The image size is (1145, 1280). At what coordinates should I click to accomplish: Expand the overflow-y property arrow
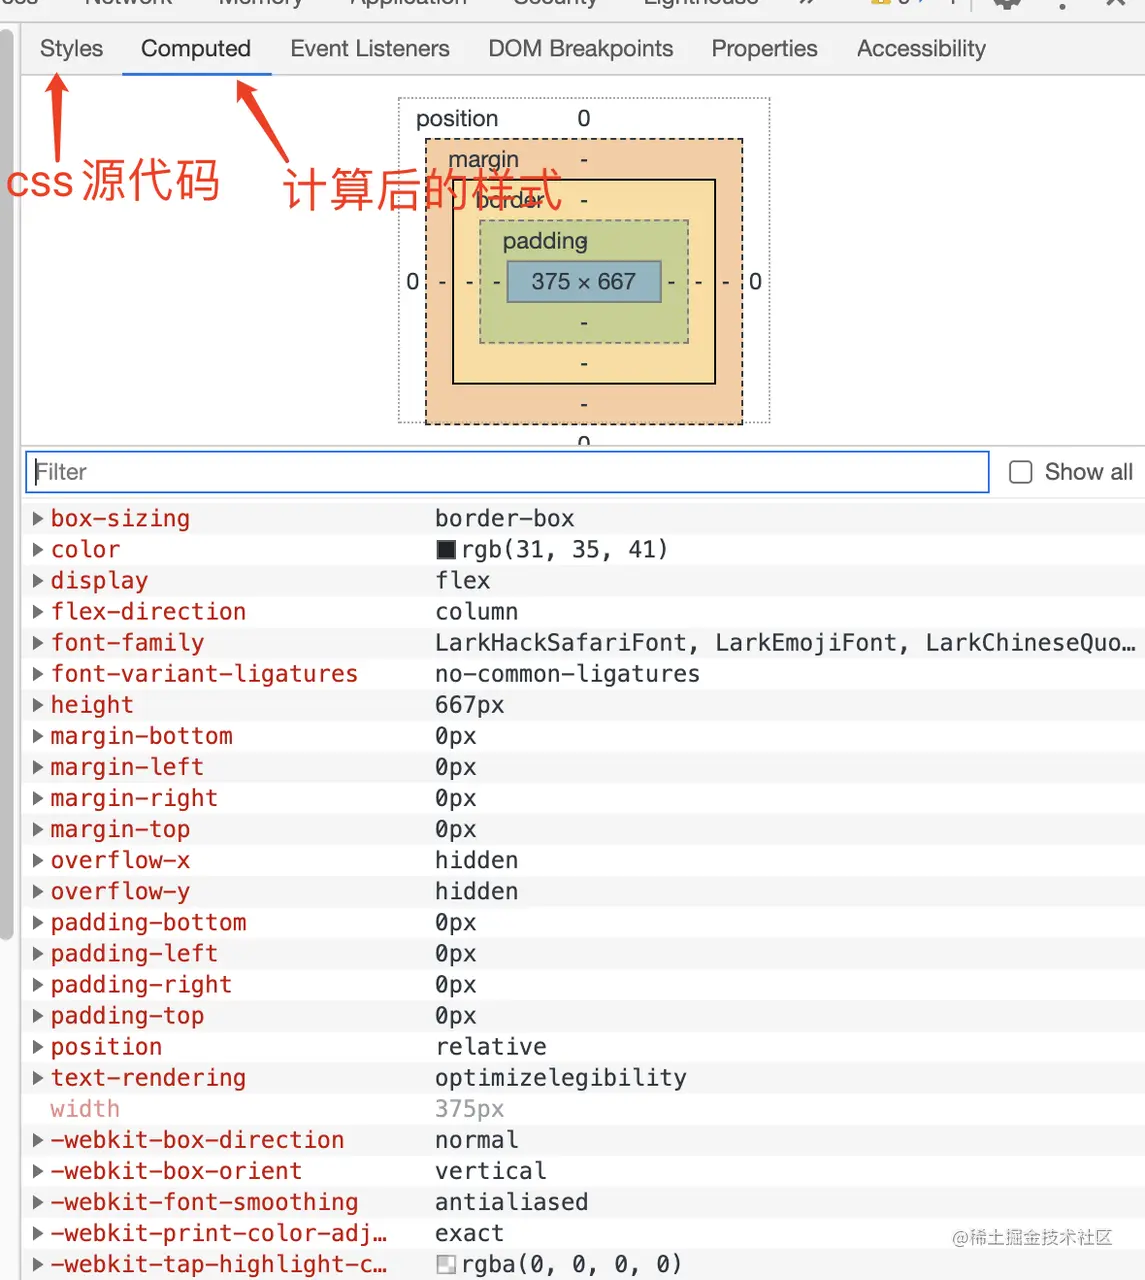pos(38,891)
